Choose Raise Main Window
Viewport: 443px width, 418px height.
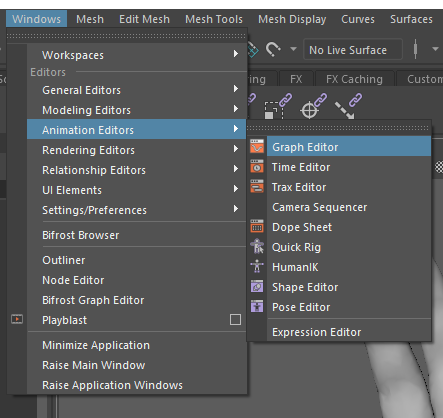[x=136, y=365]
